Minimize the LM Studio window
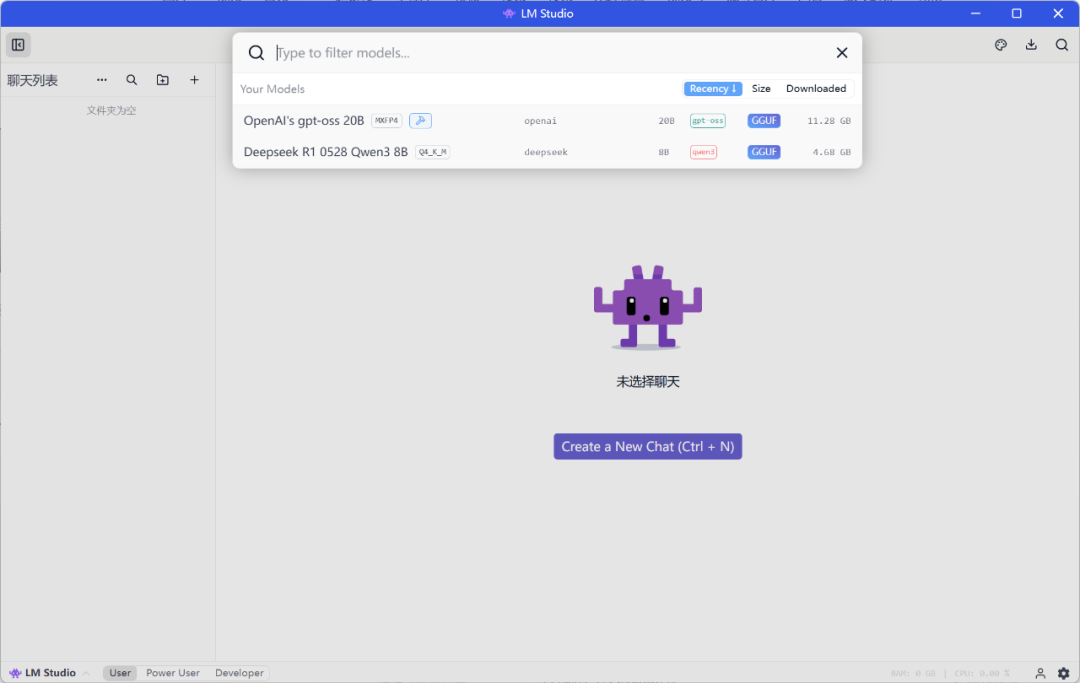Image resolution: width=1080 pixels, height=683 pixels. (x=975, y=13)
